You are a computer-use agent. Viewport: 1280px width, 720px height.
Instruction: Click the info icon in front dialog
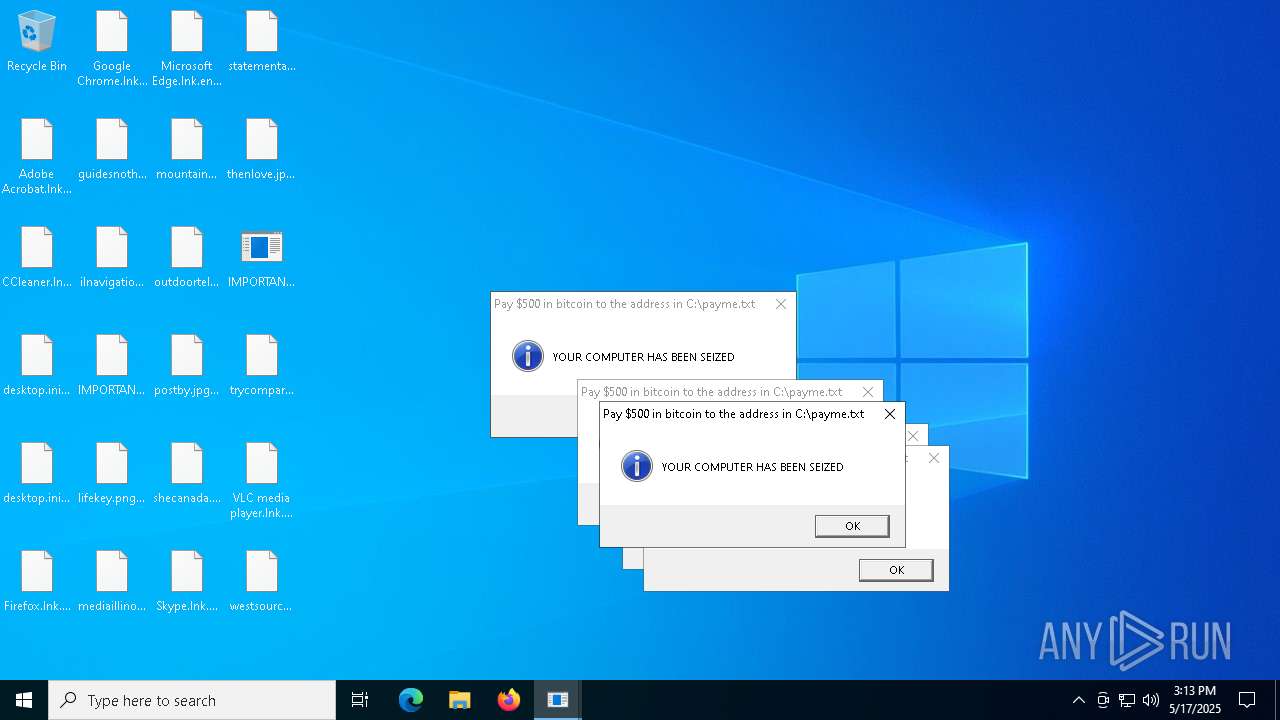[637, 466]
